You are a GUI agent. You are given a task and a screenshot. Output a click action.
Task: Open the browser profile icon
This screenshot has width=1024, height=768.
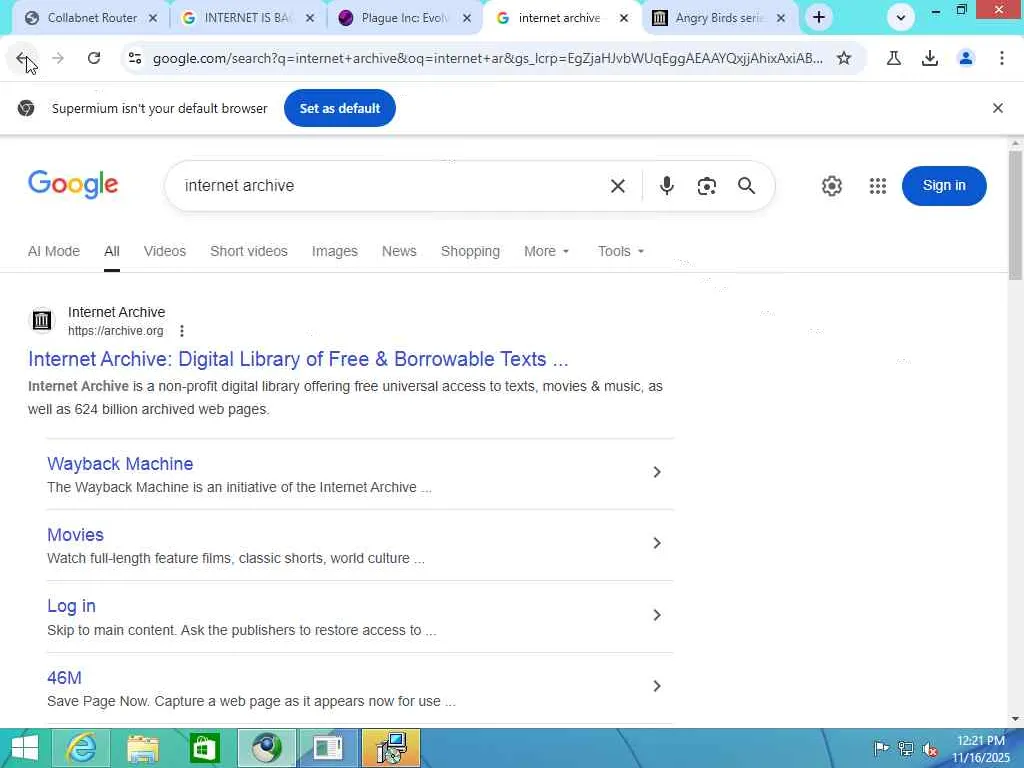pos(966,59)
